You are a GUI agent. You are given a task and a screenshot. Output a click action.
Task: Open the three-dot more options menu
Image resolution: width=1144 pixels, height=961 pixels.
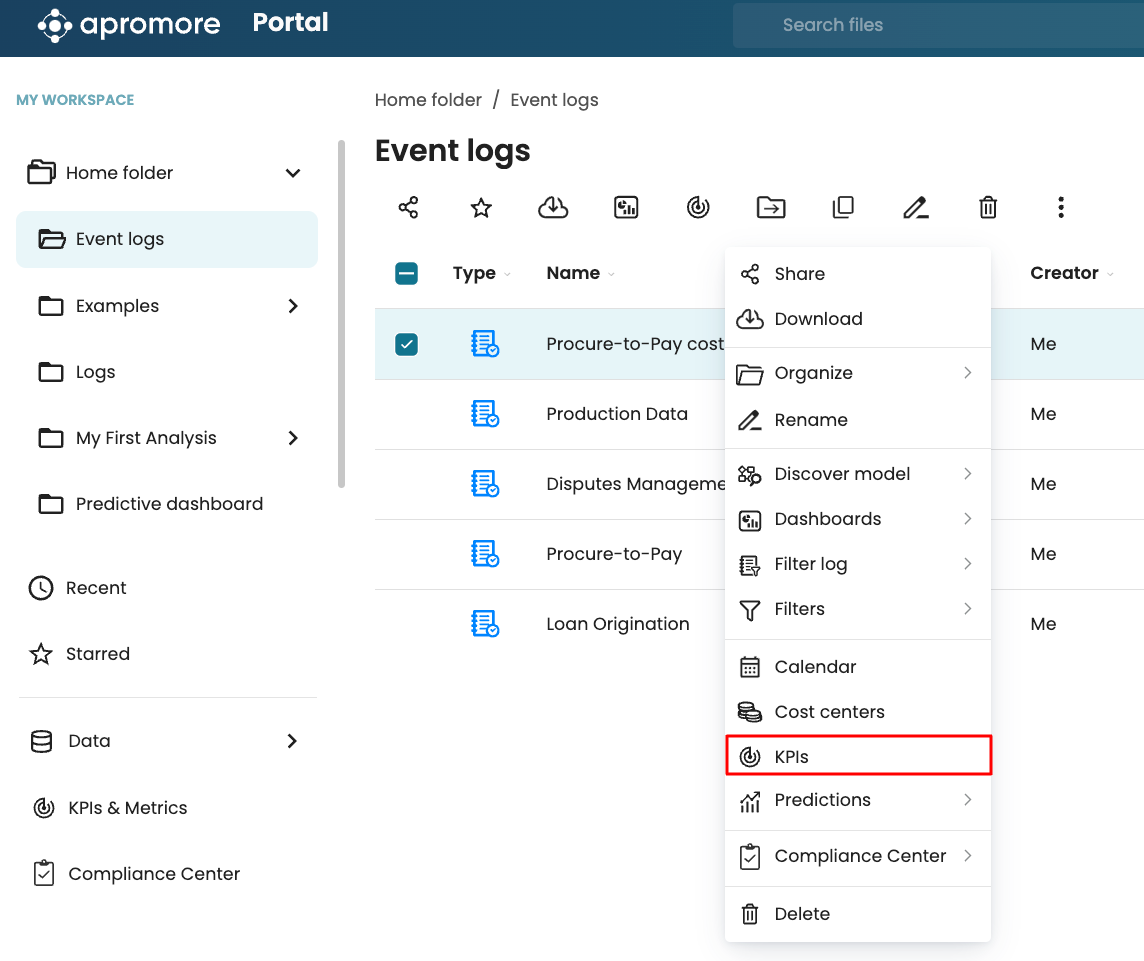pyautogui.click(x=1060, y=208)
